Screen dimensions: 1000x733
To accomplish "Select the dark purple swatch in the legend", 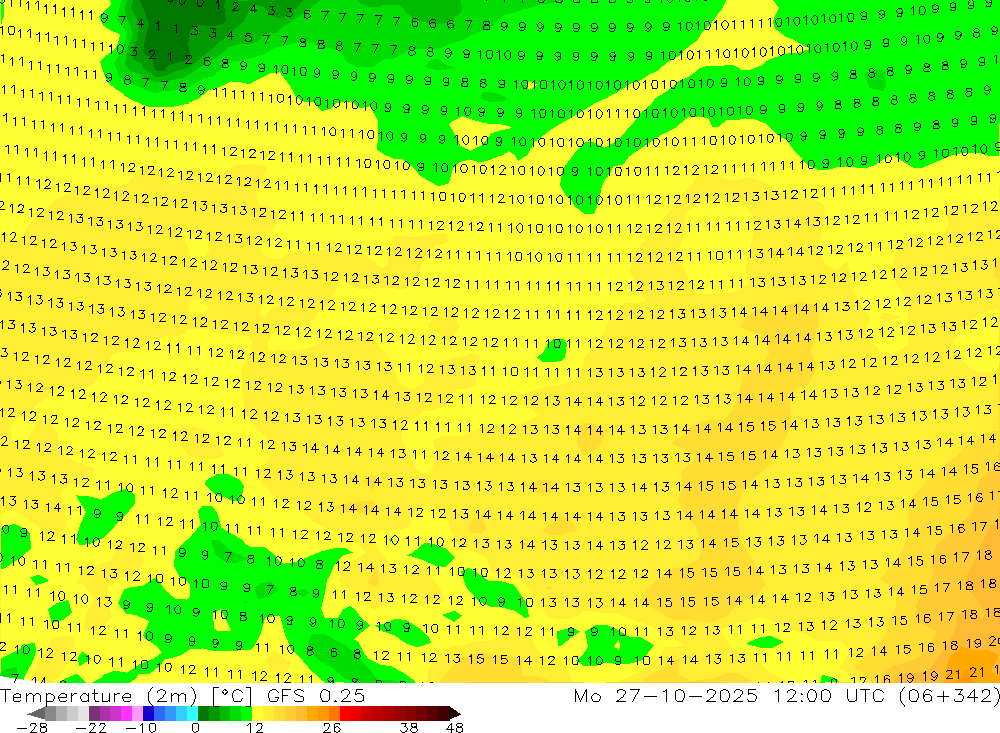I will 94,713.
